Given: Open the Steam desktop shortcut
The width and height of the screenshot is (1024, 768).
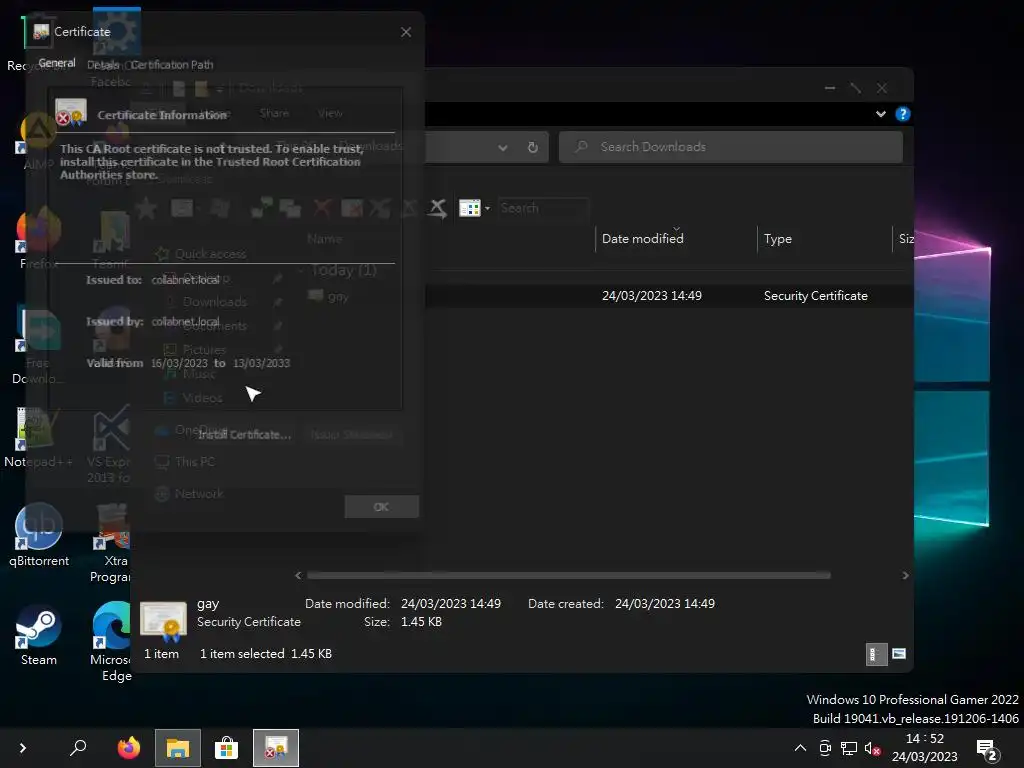Looking at the screenshot, I should tap(39, 635).
